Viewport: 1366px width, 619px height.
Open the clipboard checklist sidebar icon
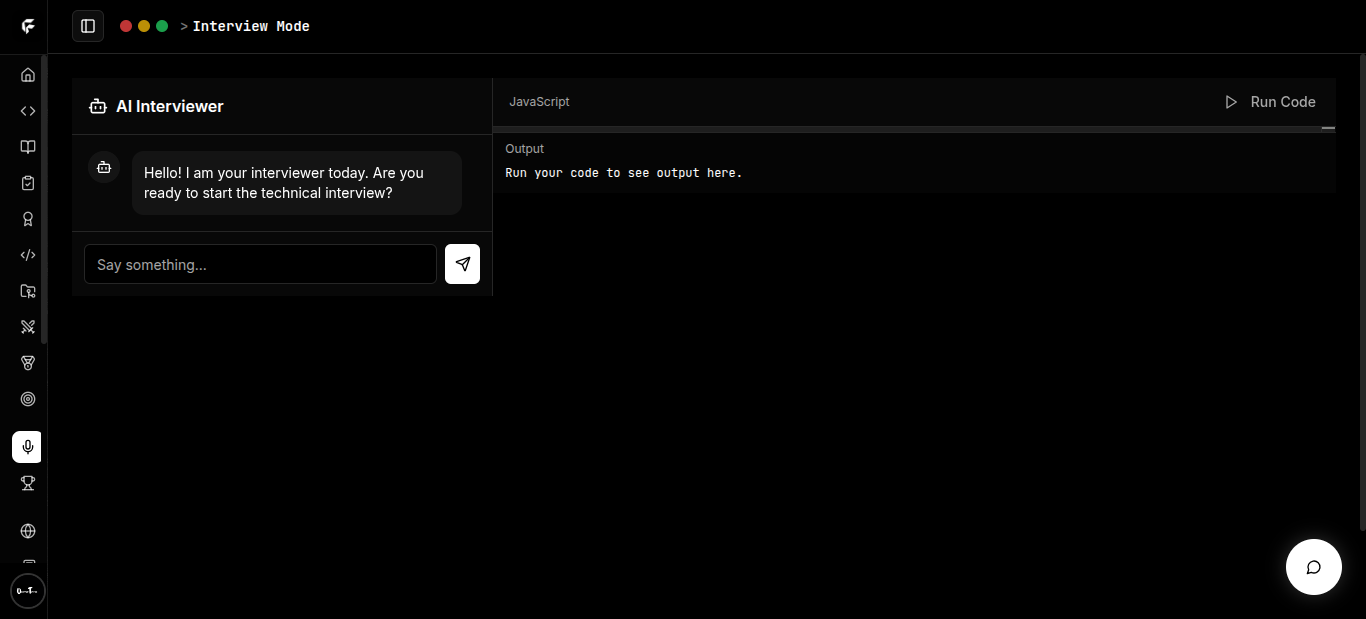coord(28,183)
